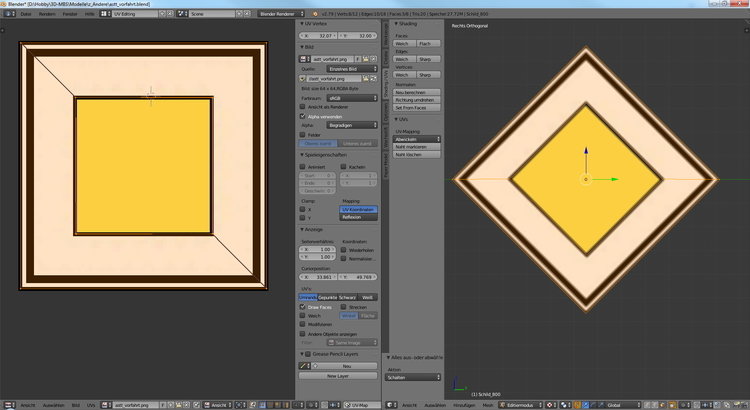Click the X coordinate field showing 32.07

(x=318, y=34)
